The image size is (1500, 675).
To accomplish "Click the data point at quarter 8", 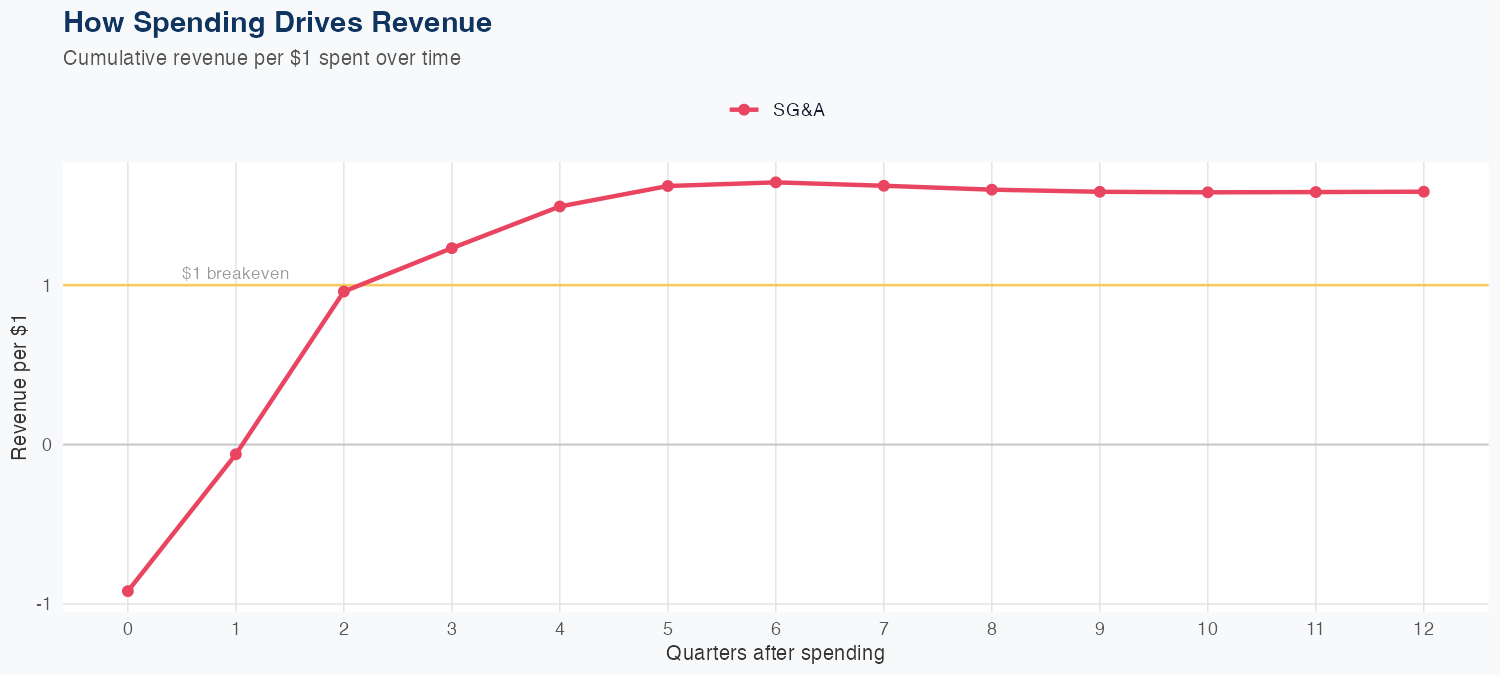I will tap(992, 190).
